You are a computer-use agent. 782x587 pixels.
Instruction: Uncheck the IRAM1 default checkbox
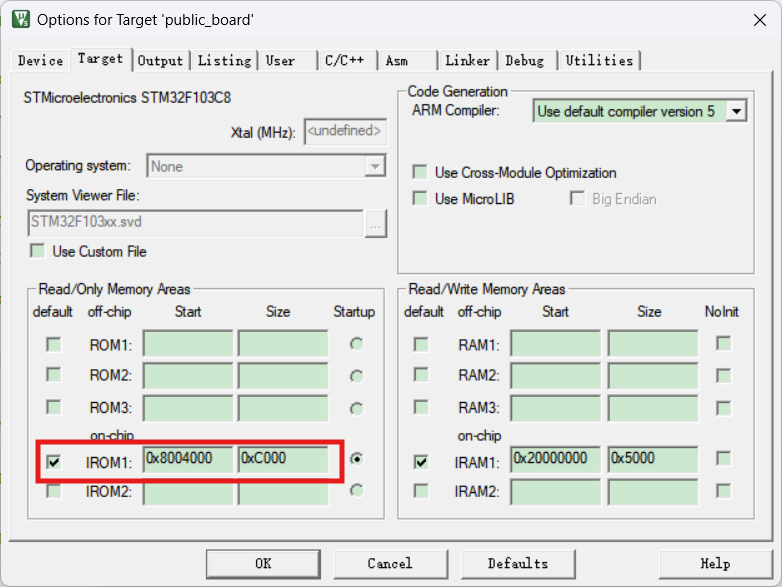tap(421, 462)
